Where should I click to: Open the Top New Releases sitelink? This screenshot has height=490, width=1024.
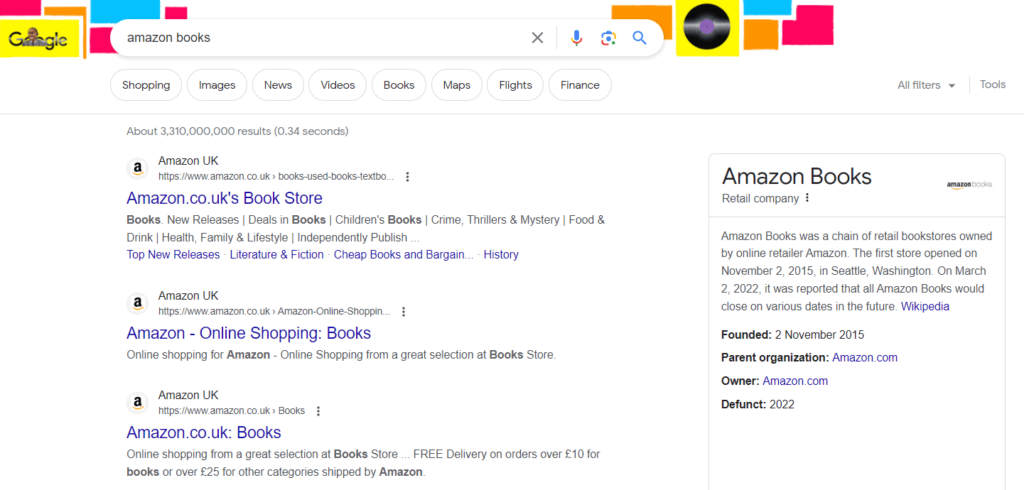(173, 254)
